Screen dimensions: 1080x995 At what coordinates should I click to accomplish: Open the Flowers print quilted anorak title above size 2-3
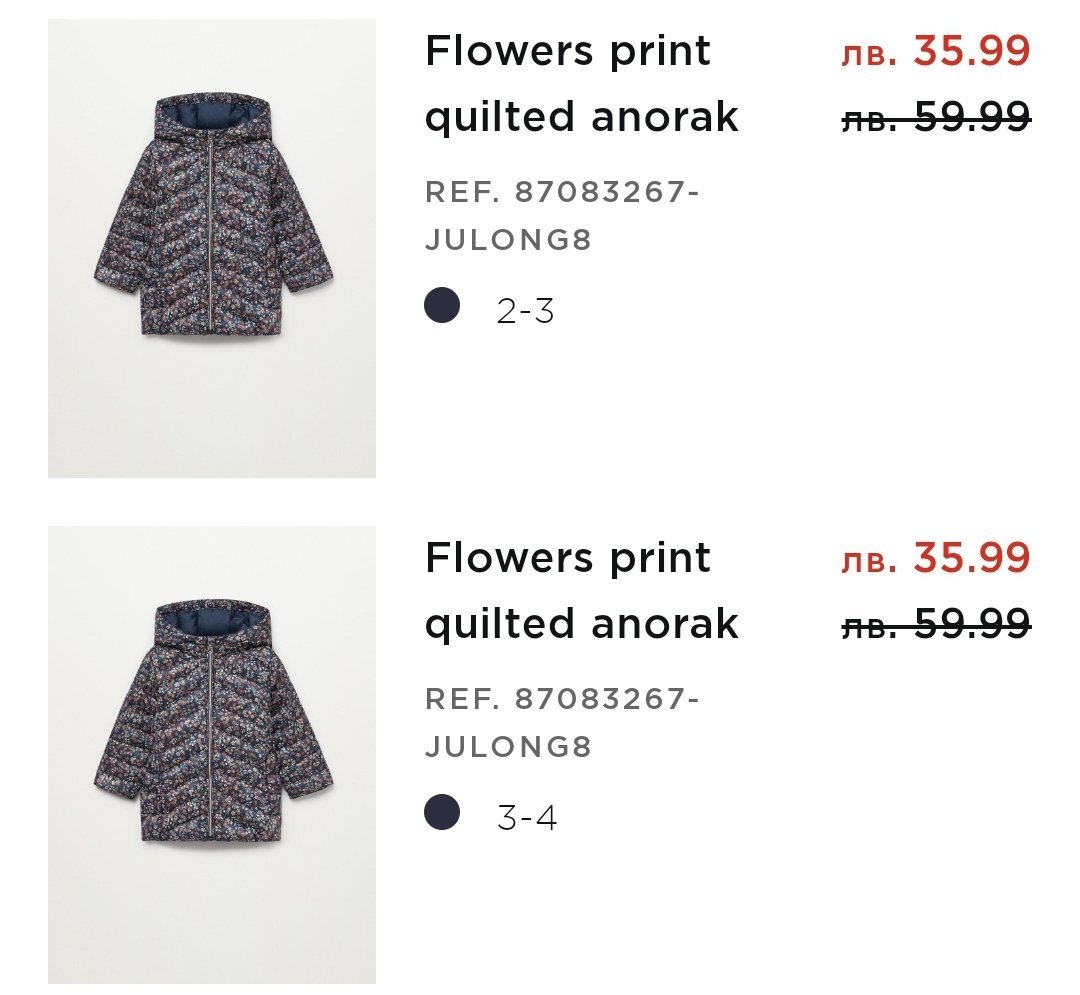tap(581, 84)
